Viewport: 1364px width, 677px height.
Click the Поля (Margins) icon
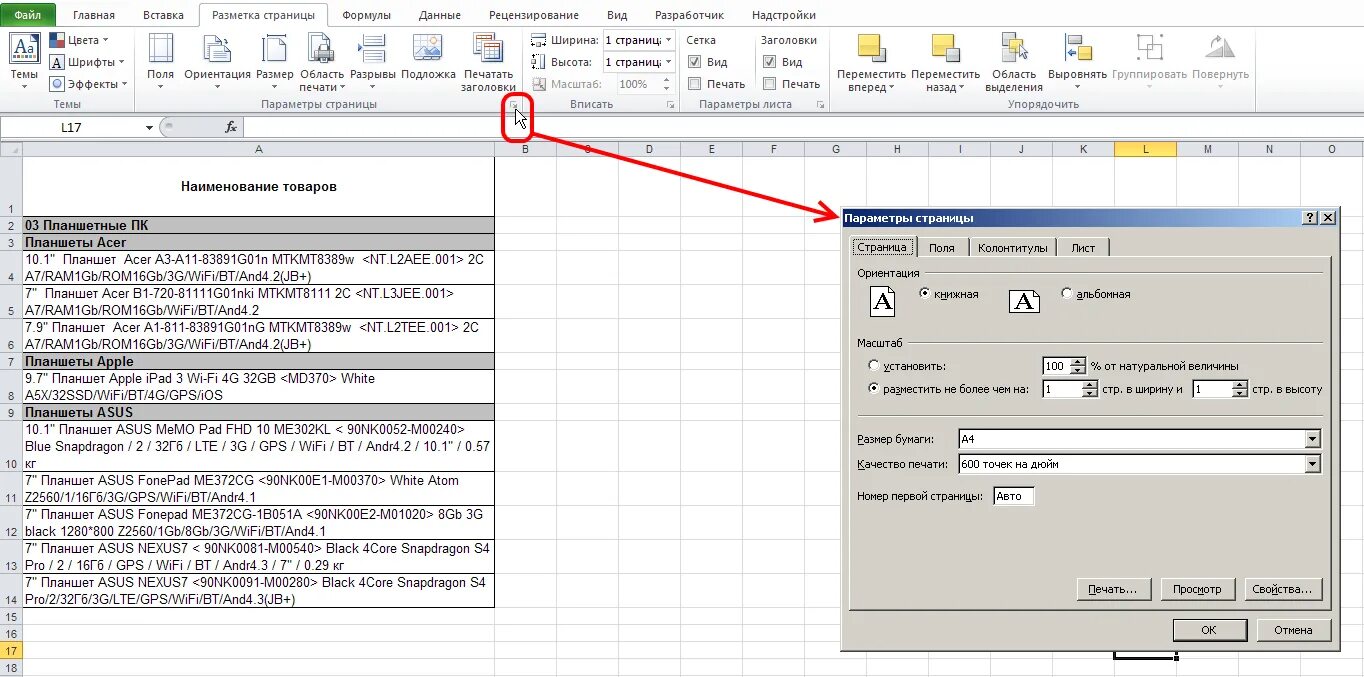tap(160, 48)
